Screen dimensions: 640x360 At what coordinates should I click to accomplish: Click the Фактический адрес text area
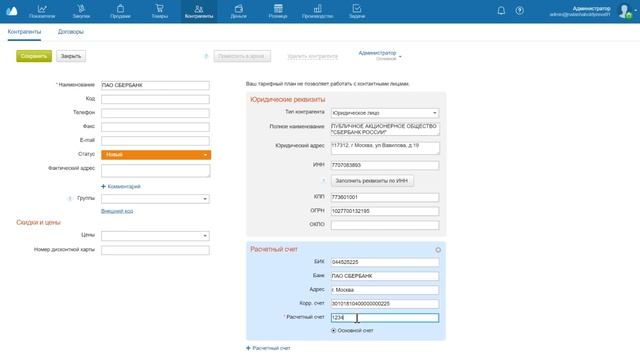(156, 171)
